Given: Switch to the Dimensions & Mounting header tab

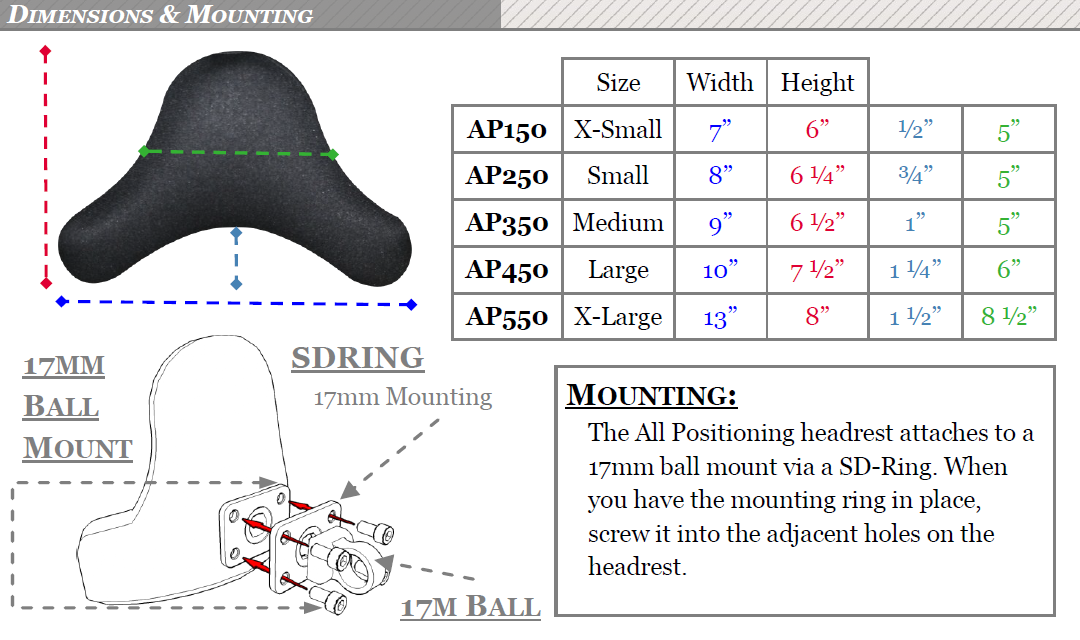Looking at the screenshot, I should tap(160, 14).
